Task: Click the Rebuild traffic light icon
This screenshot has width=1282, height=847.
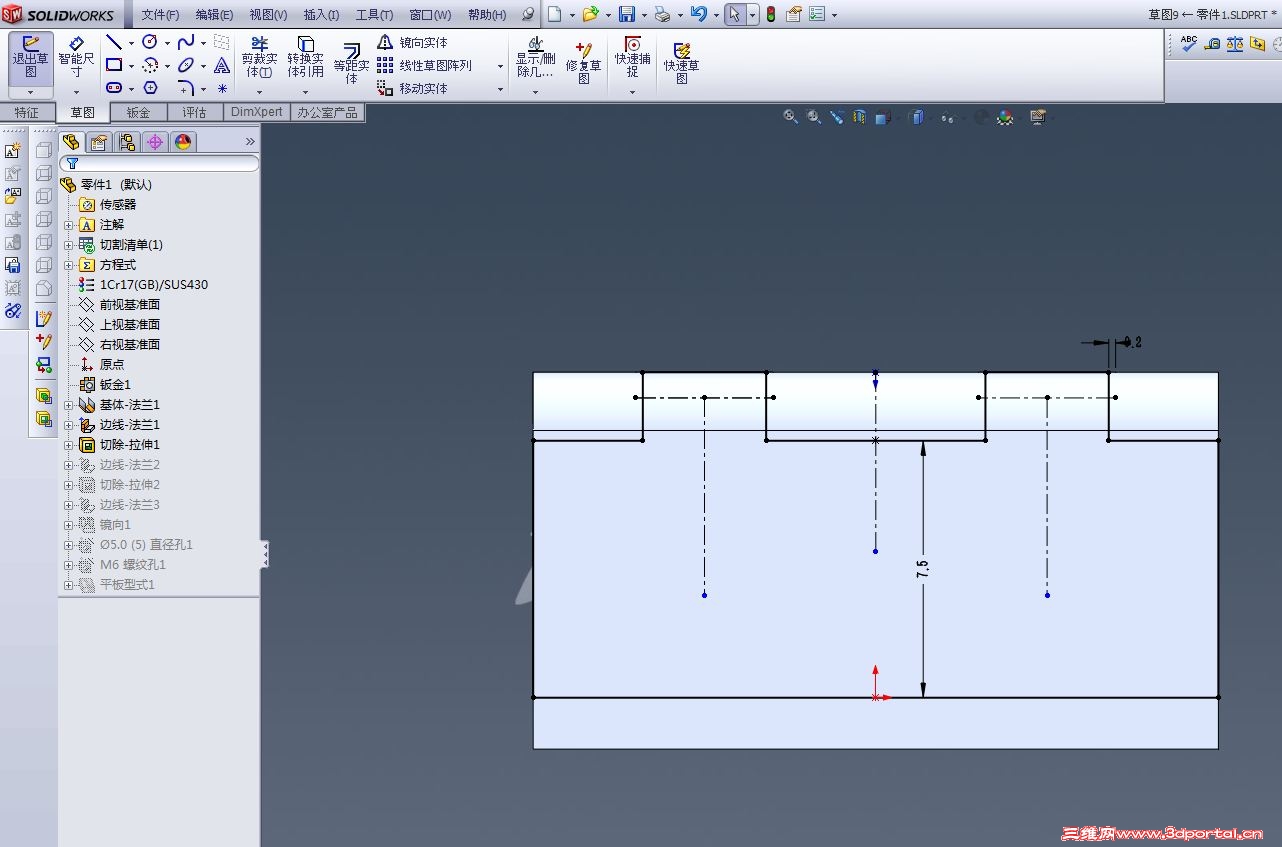Action: pyautogui.click(x=771, y=14)
